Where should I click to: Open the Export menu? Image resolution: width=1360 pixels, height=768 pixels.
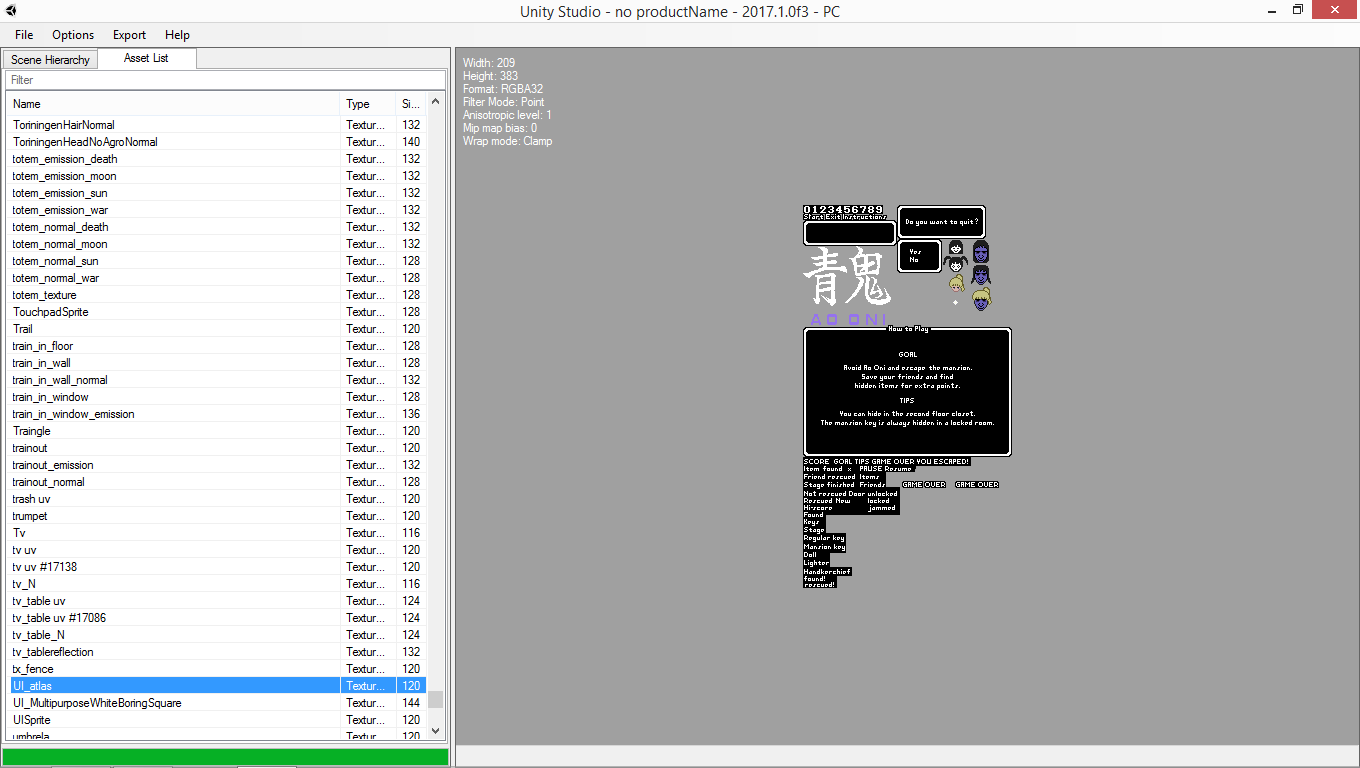tap(129, 34)
